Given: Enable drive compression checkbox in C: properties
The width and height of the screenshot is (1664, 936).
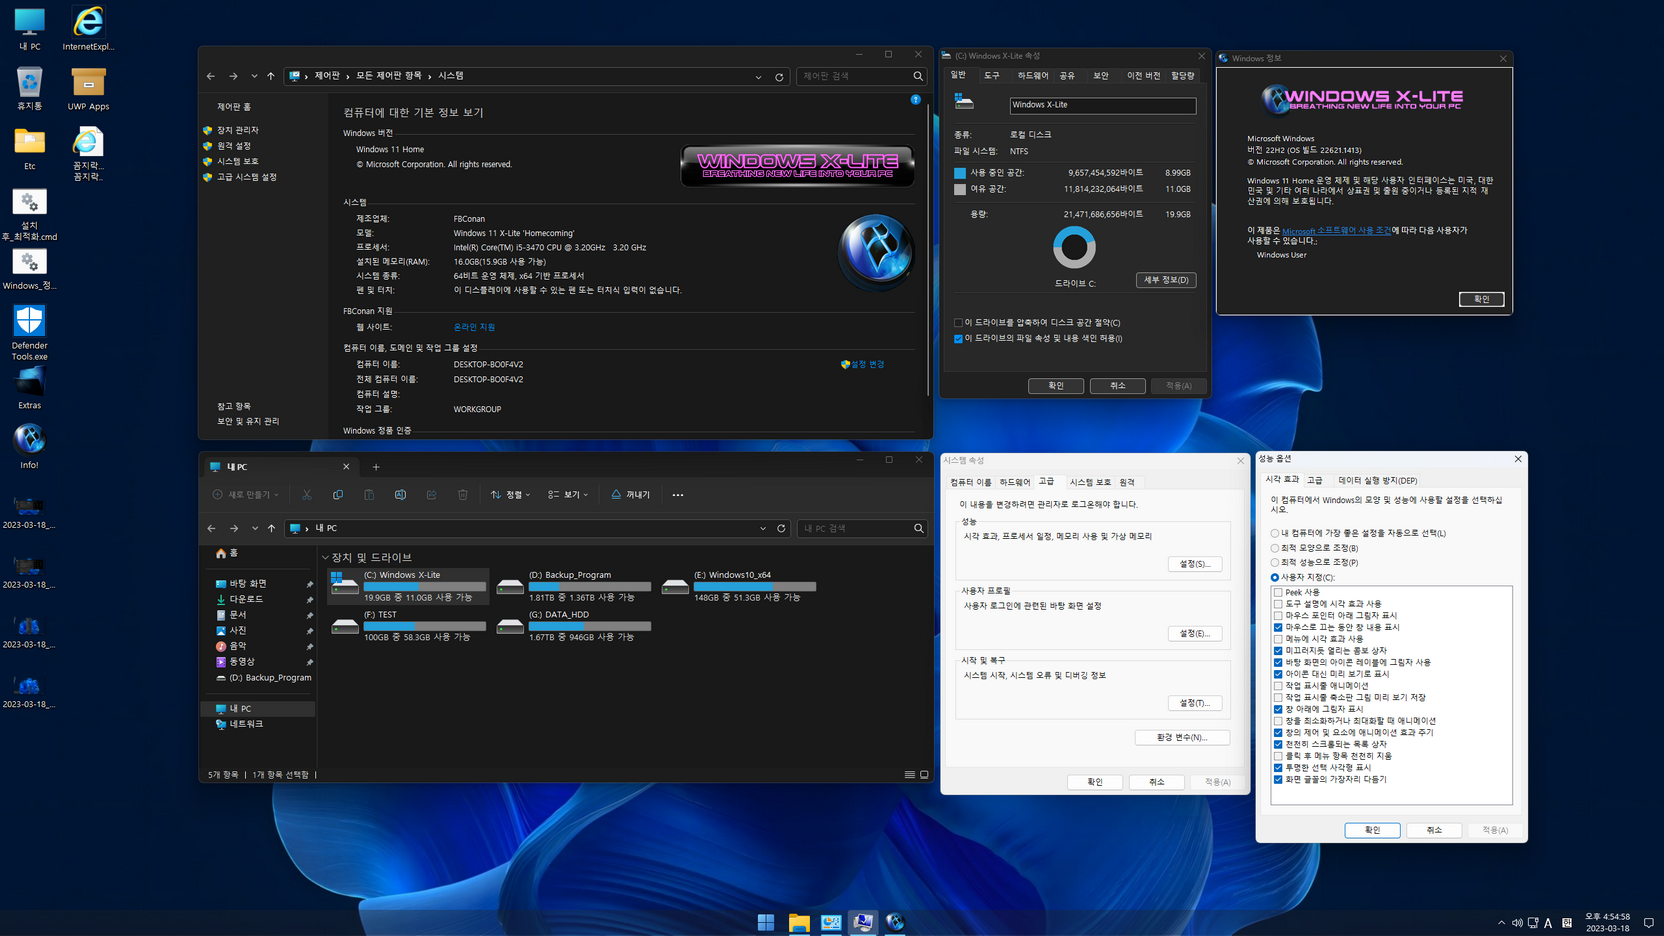Looking at the screenshot, I should pyautogui.click(x=958, y=323).
